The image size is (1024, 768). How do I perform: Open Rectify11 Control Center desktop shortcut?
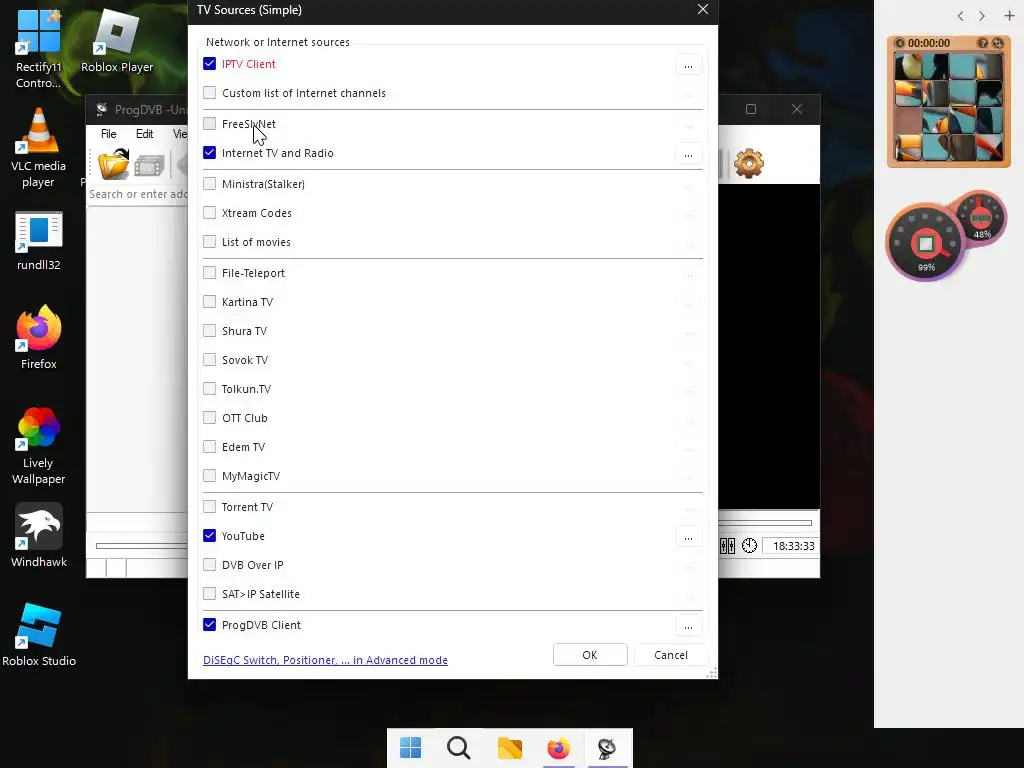[39, 49]
